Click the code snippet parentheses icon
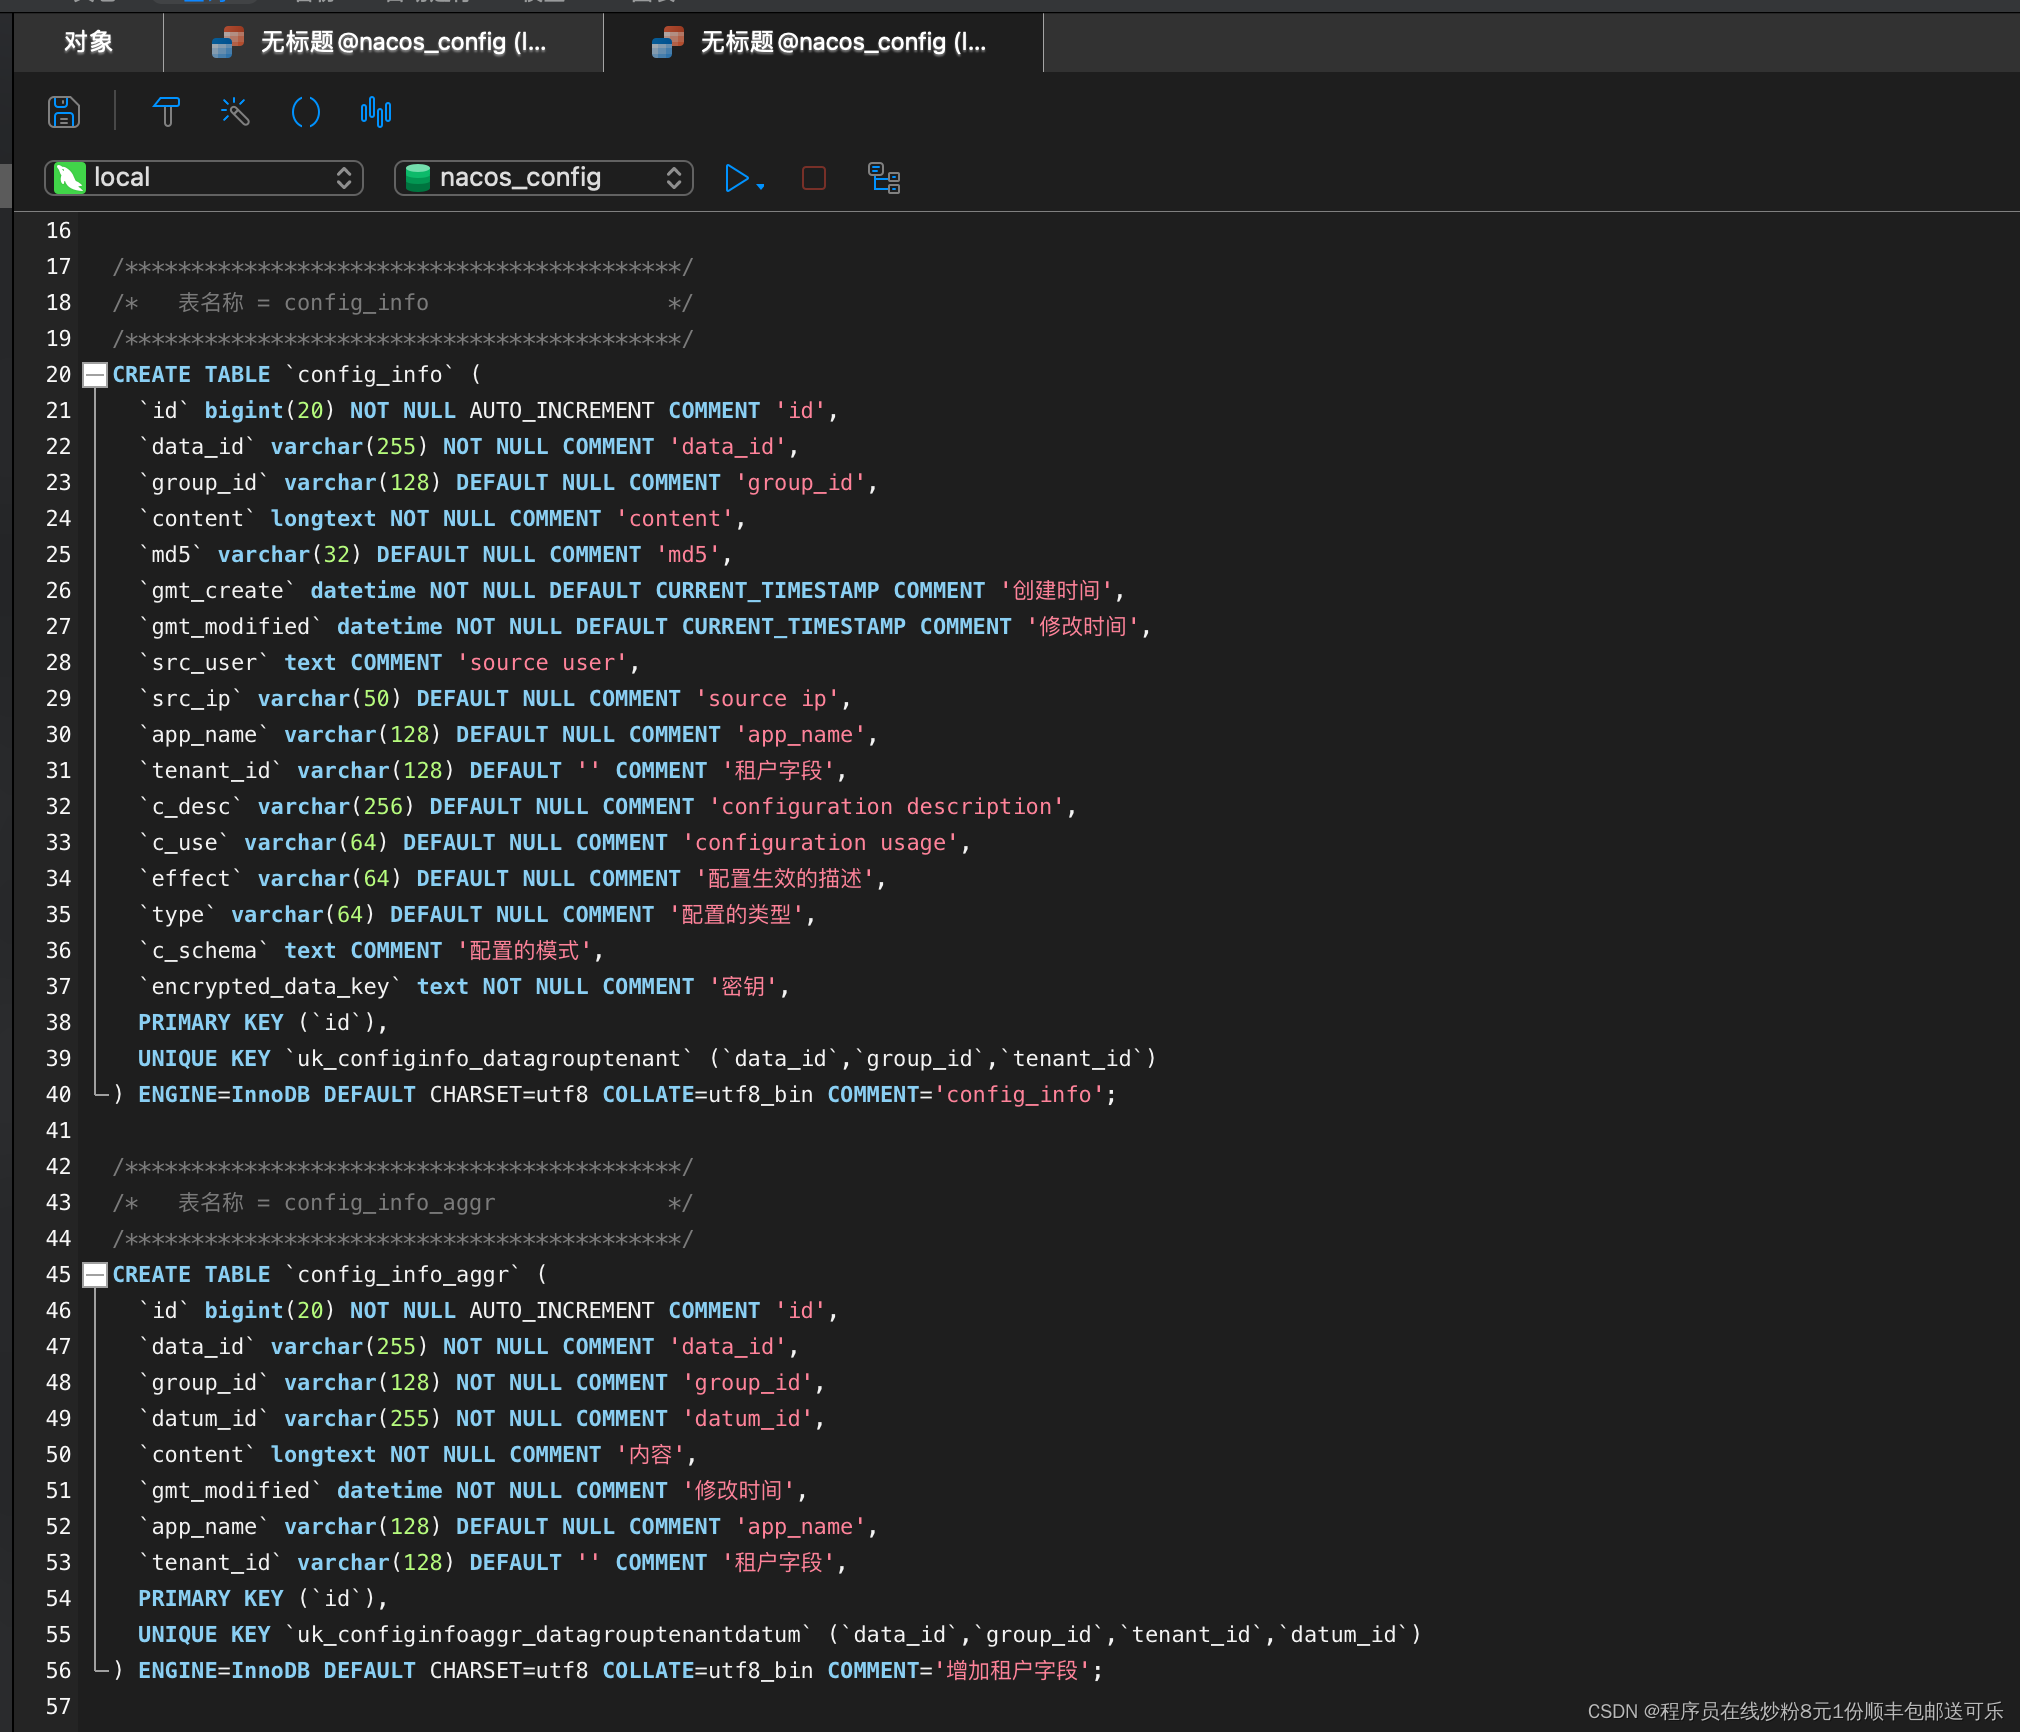2020x1732 pixels. (305, 112)
